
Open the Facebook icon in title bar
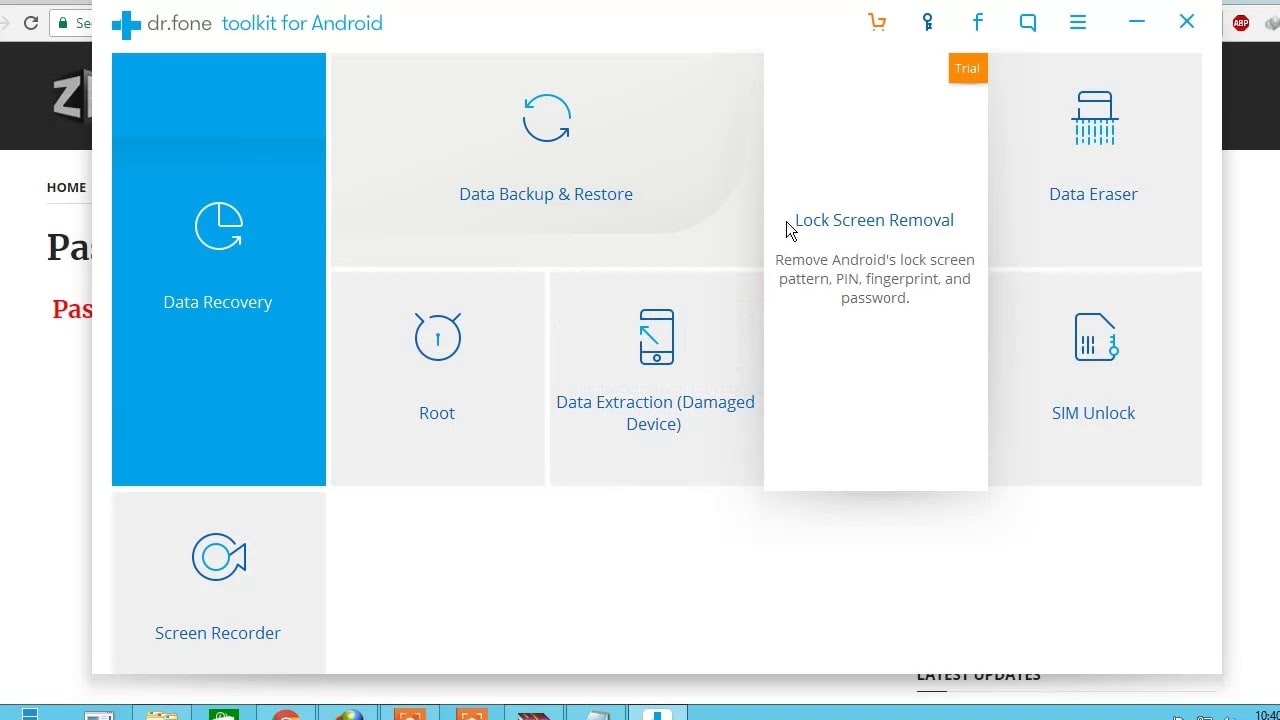pos(978,22)
